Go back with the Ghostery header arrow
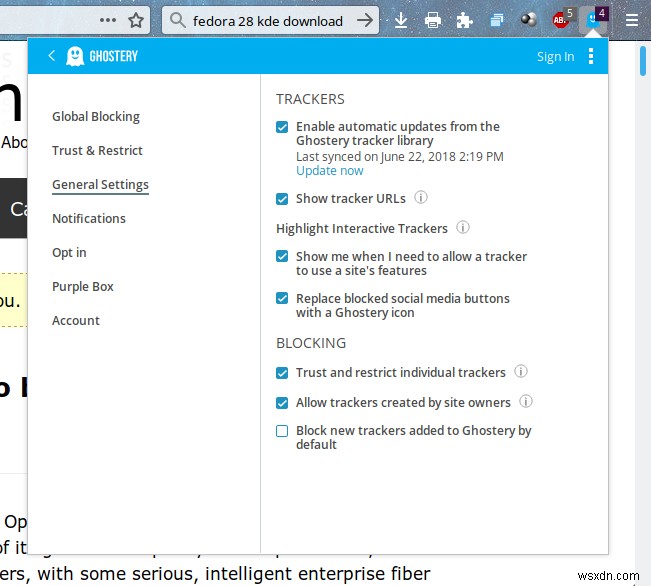Screen dimensions: 651x586 51,56
